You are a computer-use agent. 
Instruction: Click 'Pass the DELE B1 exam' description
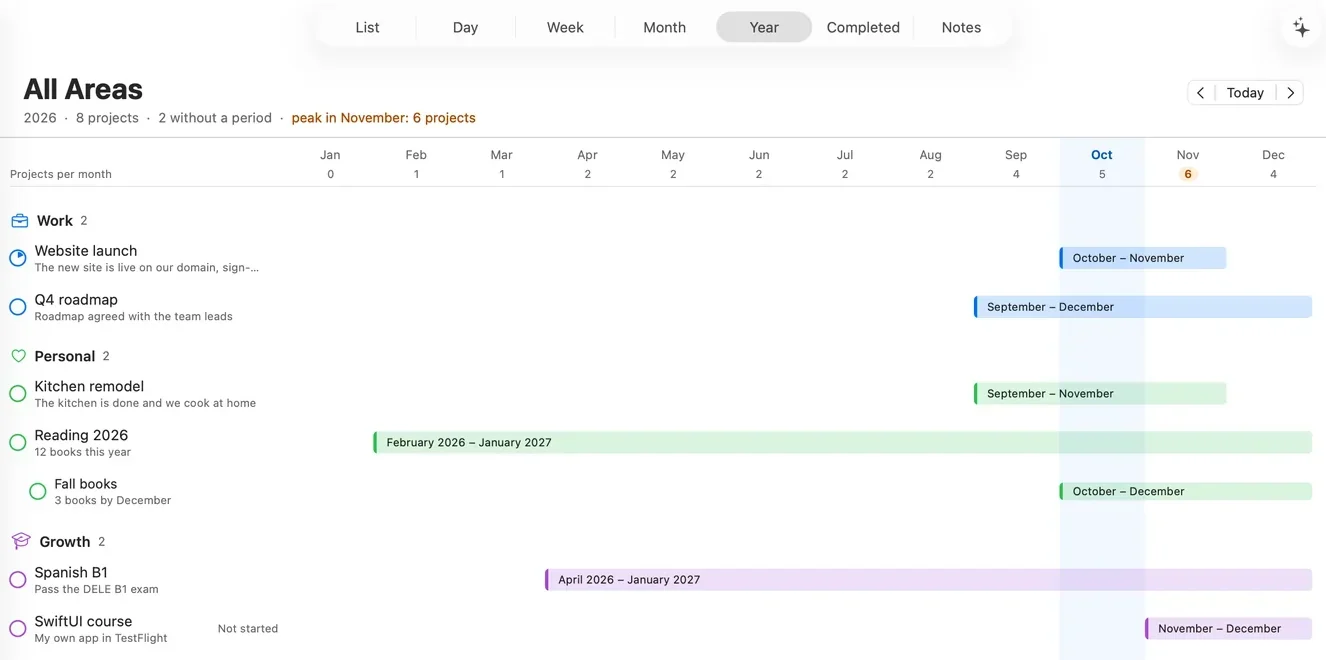(96, 589)
